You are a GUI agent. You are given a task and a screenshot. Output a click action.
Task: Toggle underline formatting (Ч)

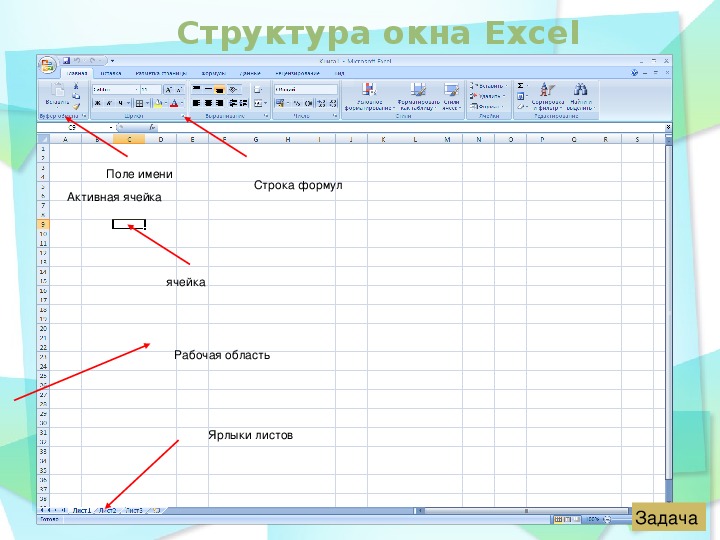(x=120, y=103)
